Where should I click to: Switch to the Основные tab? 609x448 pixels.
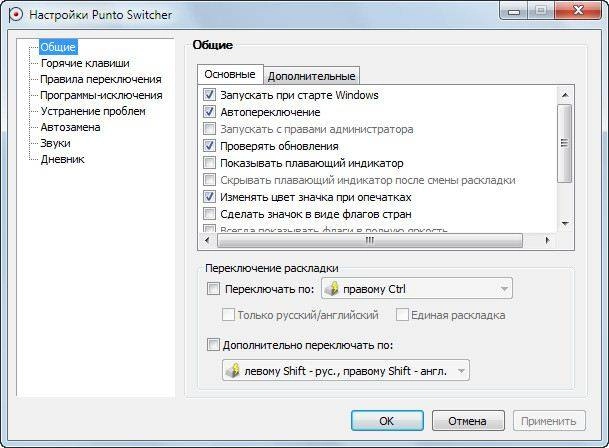click(230, 74)
